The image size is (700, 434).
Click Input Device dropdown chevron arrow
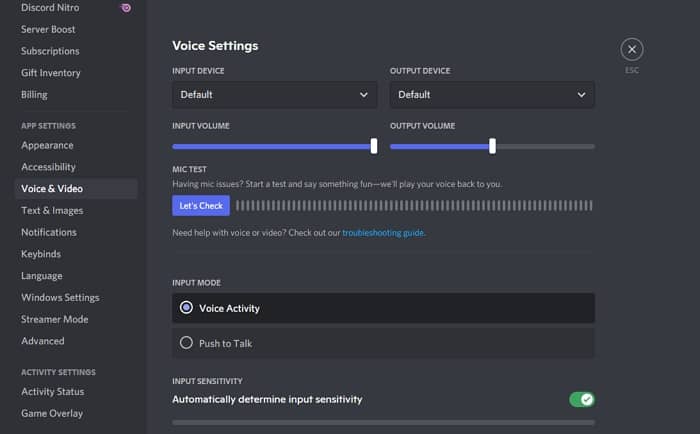364,95
